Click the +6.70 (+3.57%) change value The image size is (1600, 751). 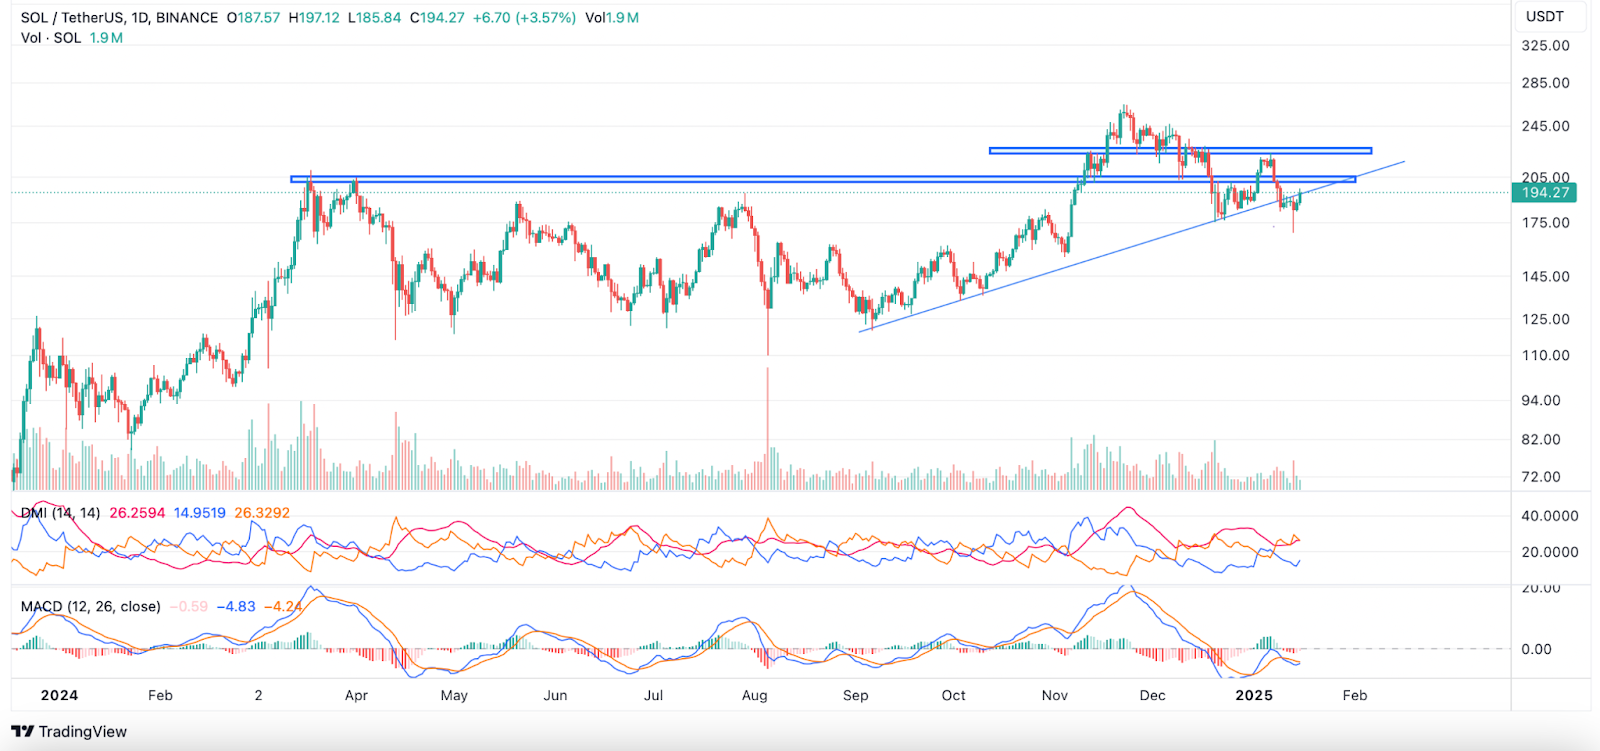524,18
